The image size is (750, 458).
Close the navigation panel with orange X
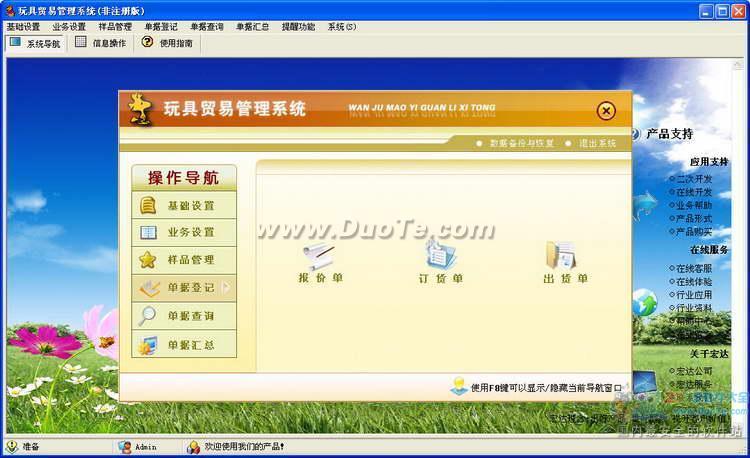pyautogui.click(x=606, y=111)
